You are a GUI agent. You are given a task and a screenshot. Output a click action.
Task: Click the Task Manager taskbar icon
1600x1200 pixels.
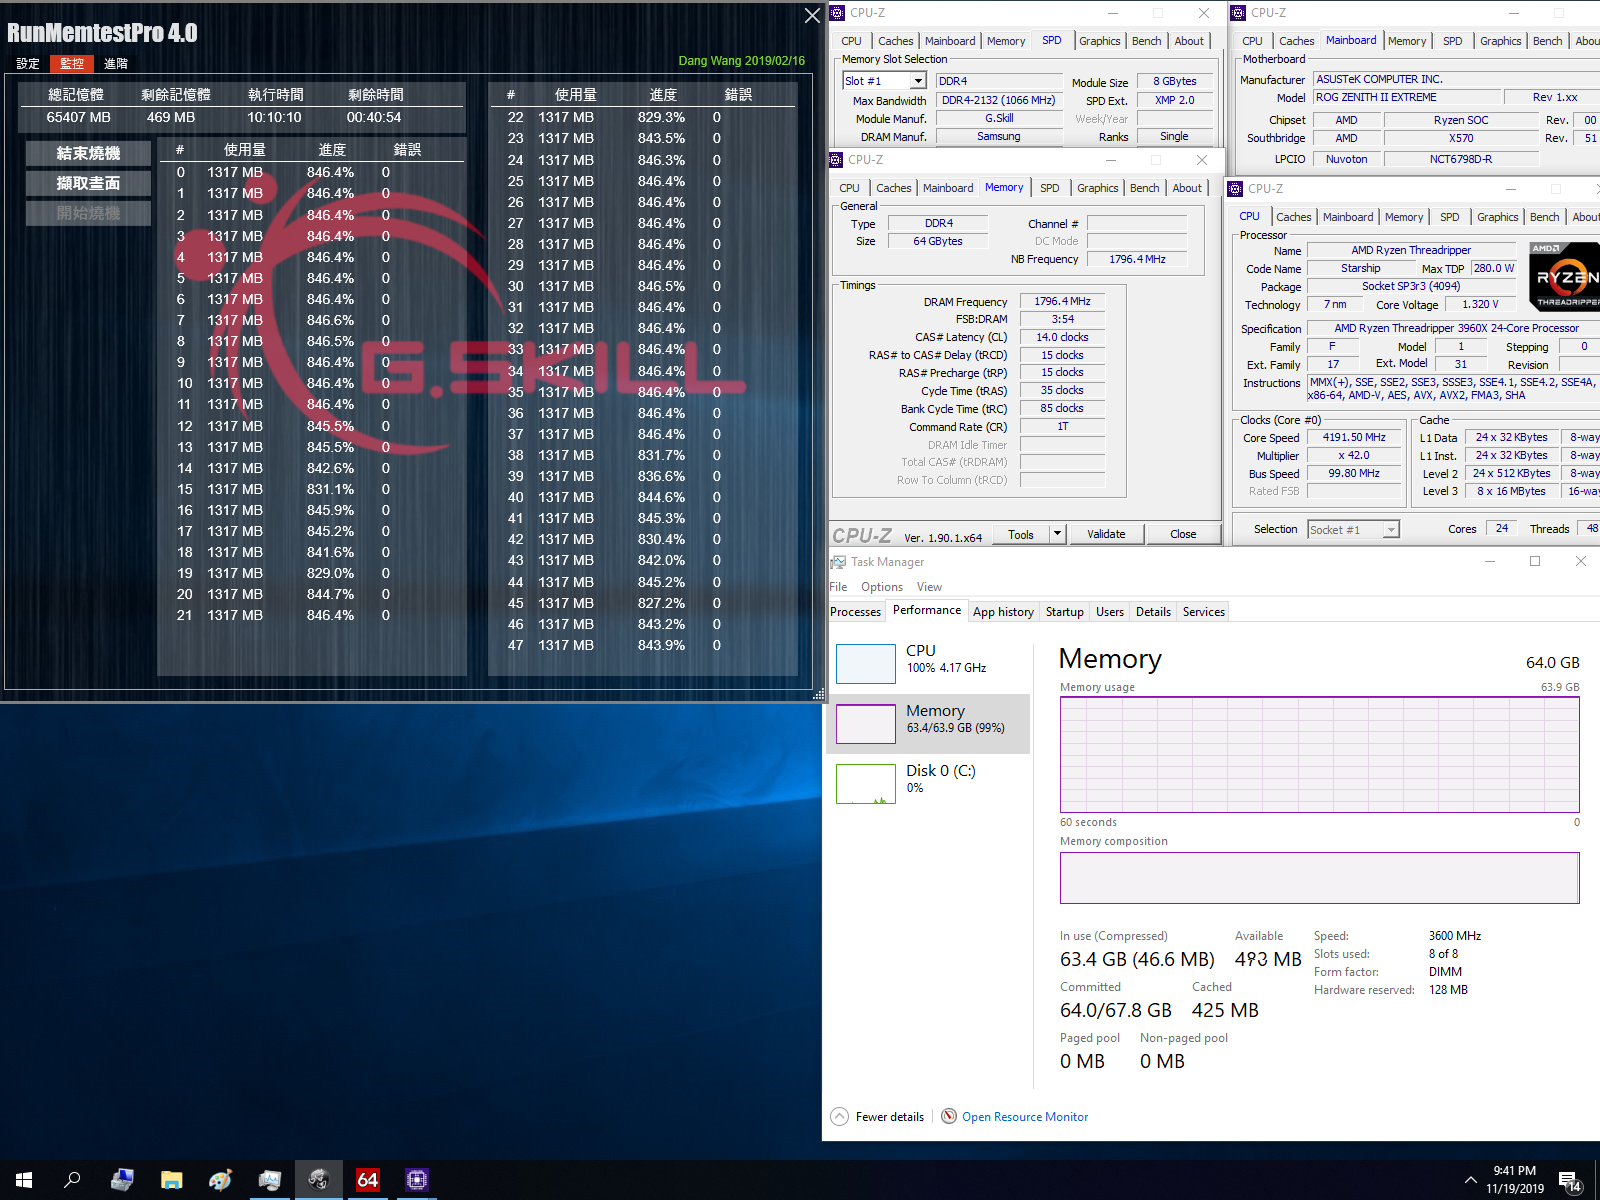pyautogui.click(x=270, y=1180)
